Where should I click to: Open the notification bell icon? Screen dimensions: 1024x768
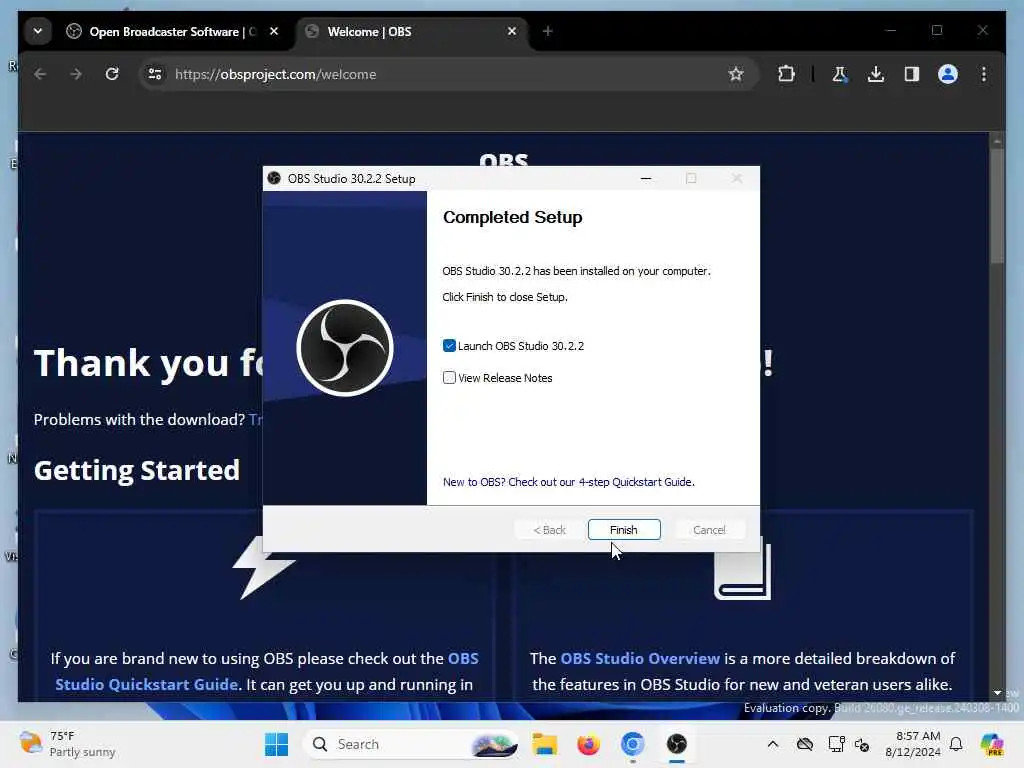pos(956,744)
